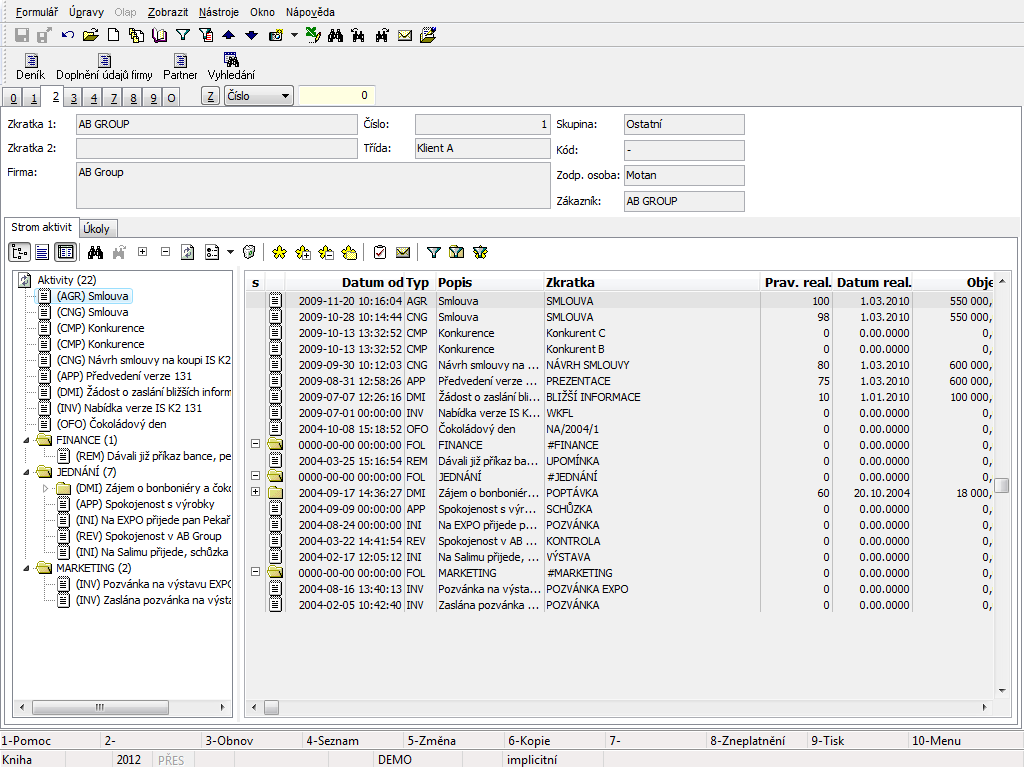
Task: Click the open folder icon in the top toolbar
Action: point(91,35)
